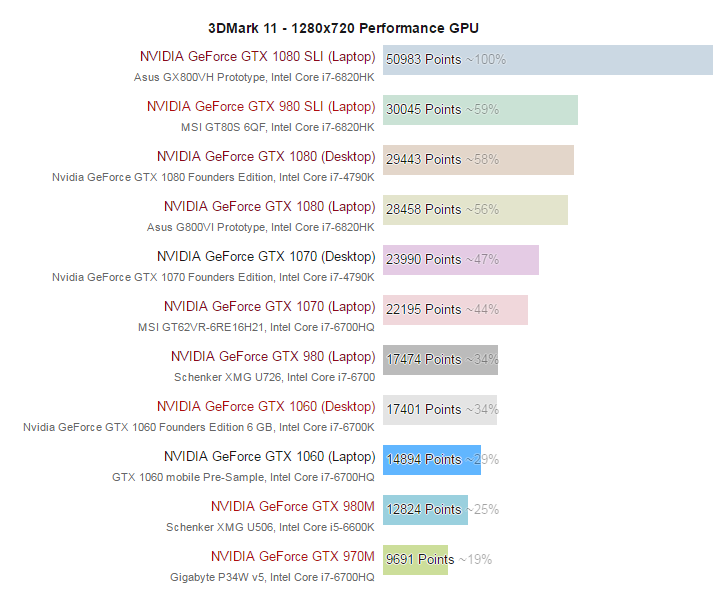Click the green 9691 Points bar
Screen dimensions: 727x603
click(x=415, y=560)
